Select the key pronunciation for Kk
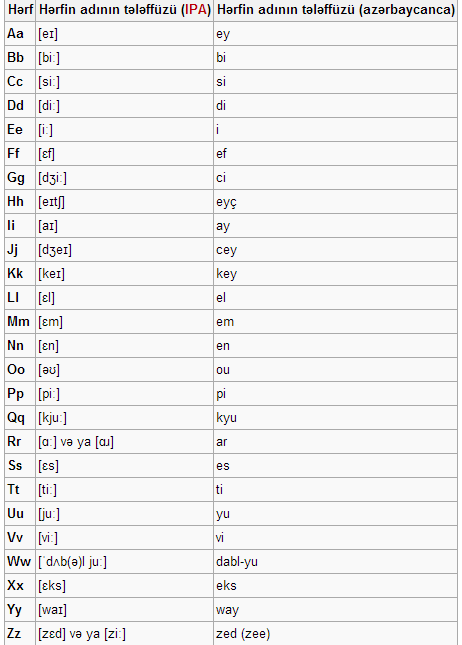462x645 pixels. [x=336, y=274]
